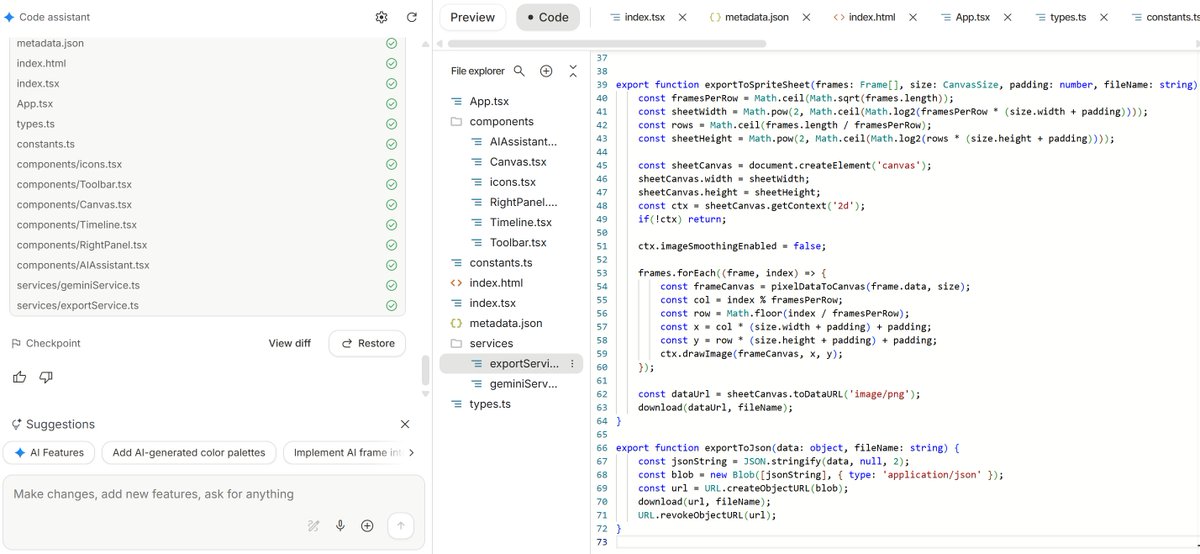
Task: Open the exportService file options menu
Action: point(572,364)
